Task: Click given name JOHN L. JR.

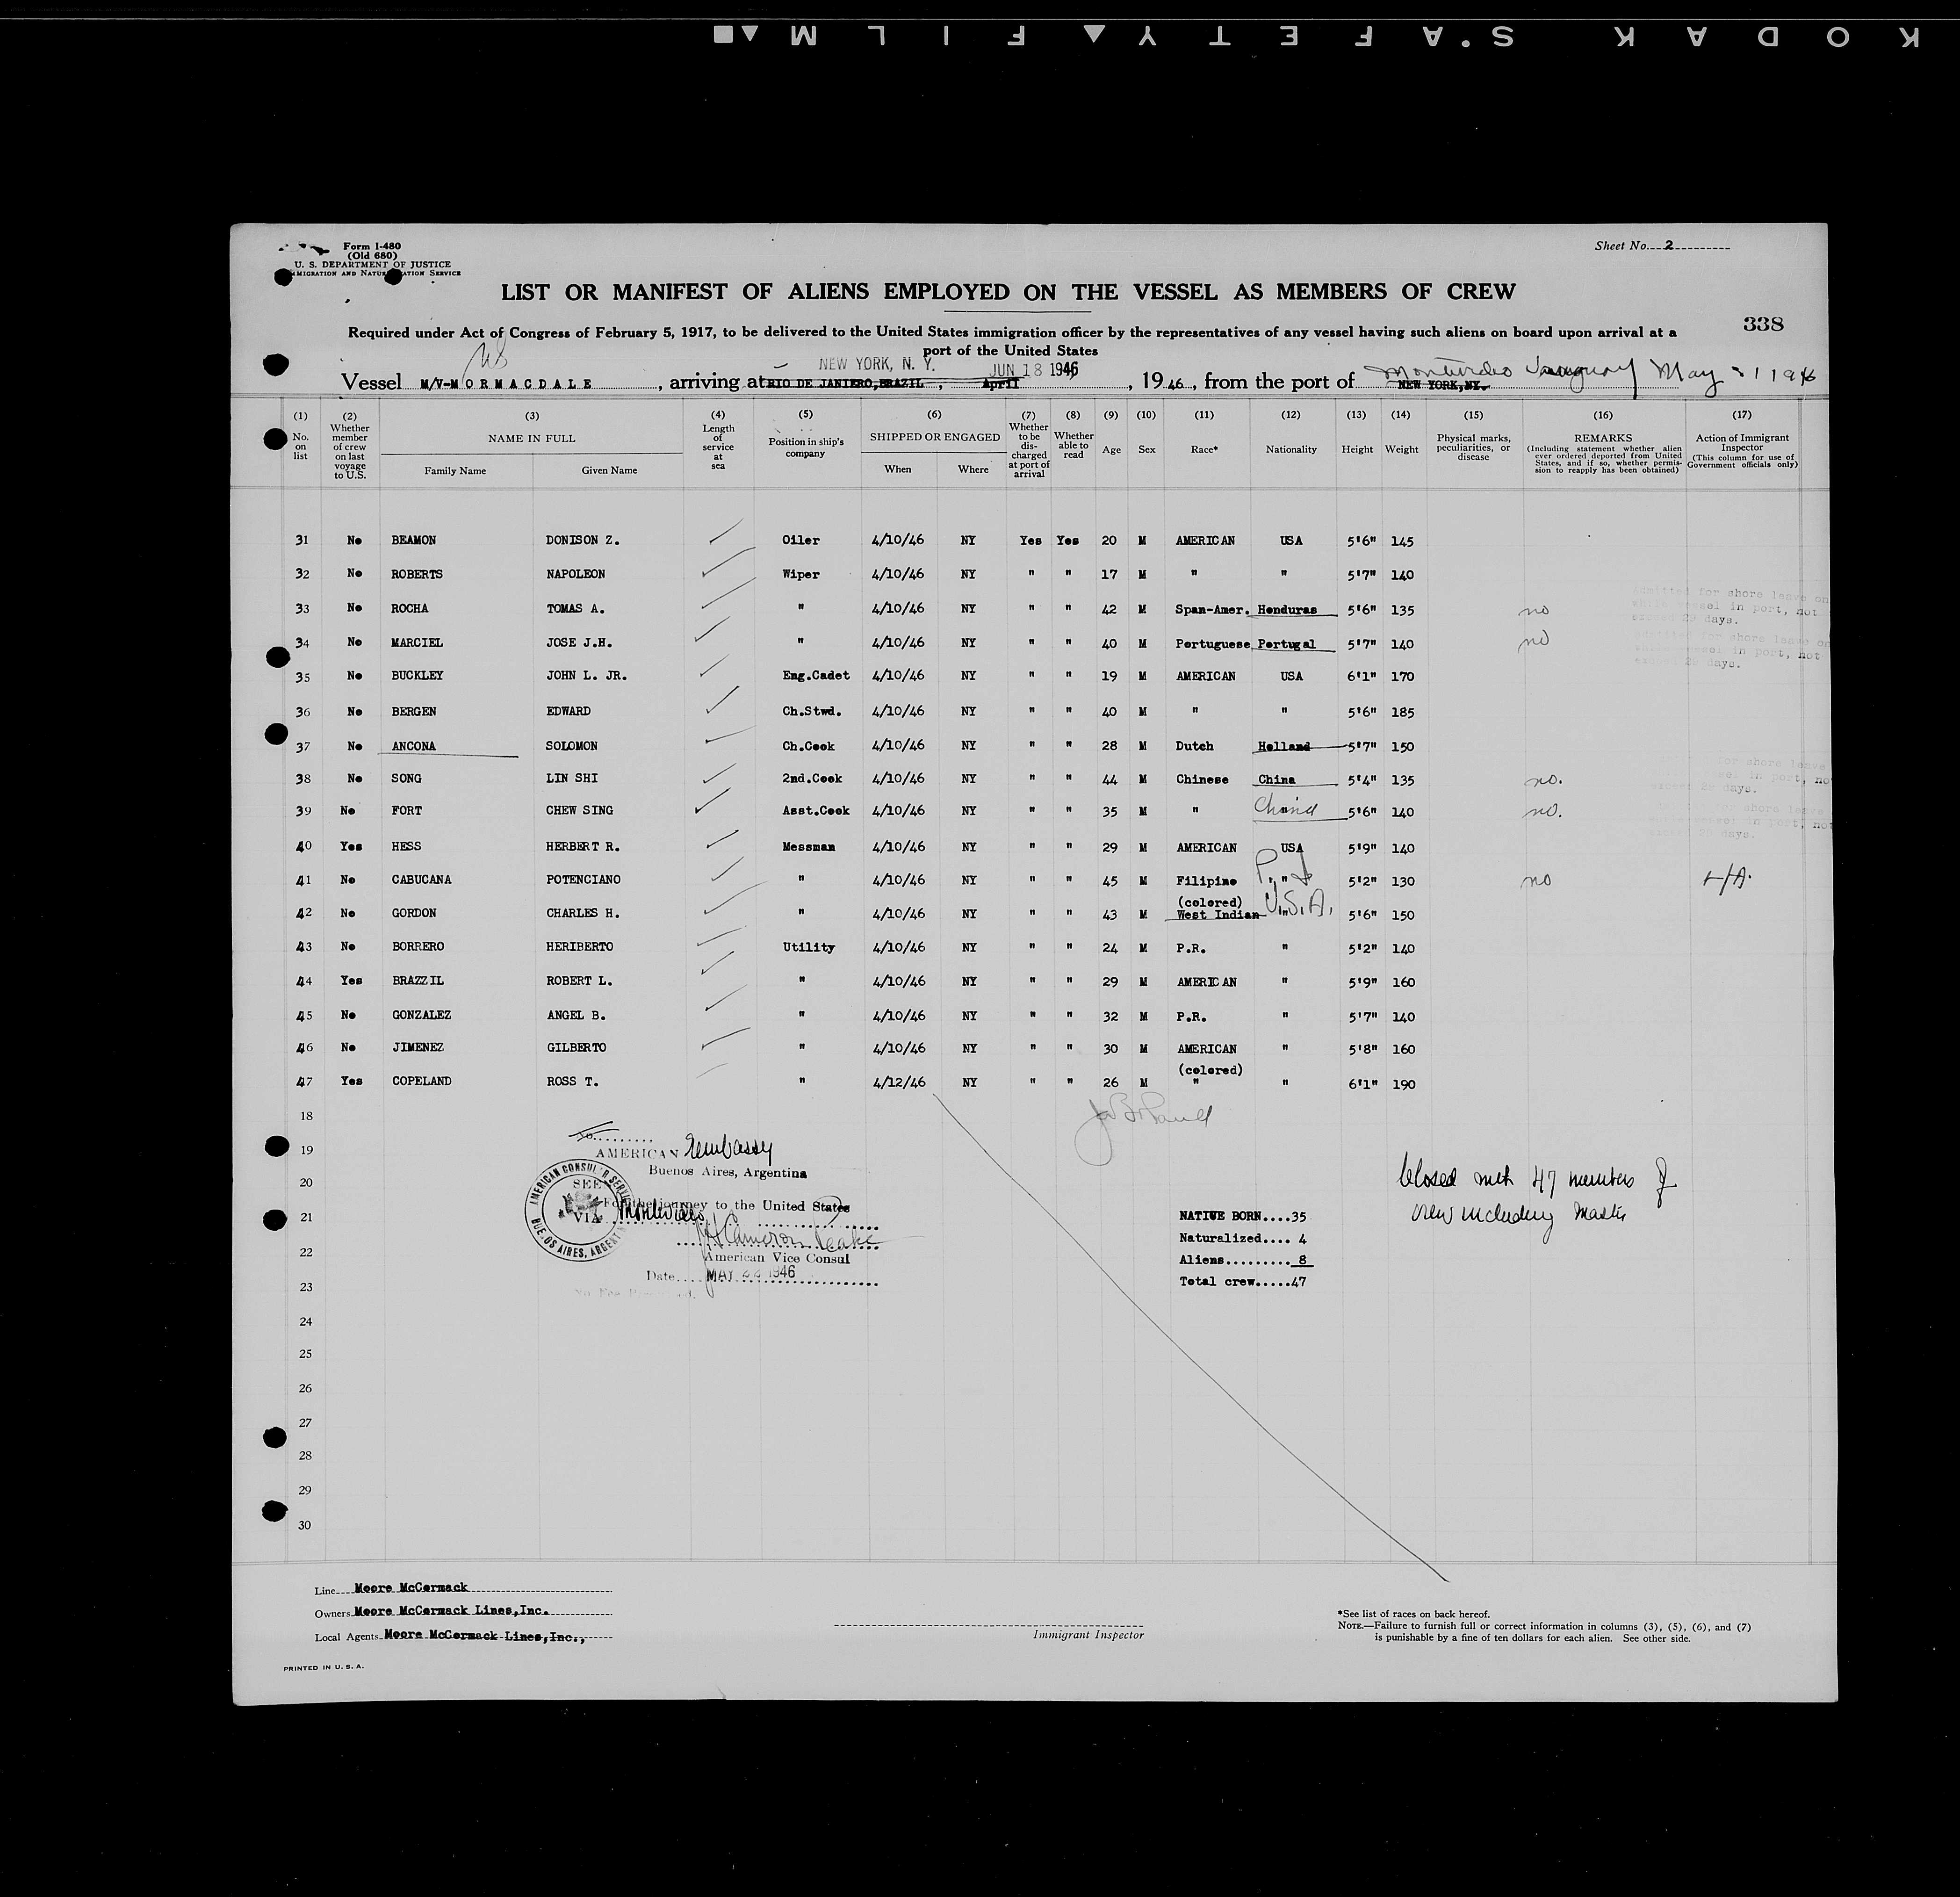Action: click(586, 675)
